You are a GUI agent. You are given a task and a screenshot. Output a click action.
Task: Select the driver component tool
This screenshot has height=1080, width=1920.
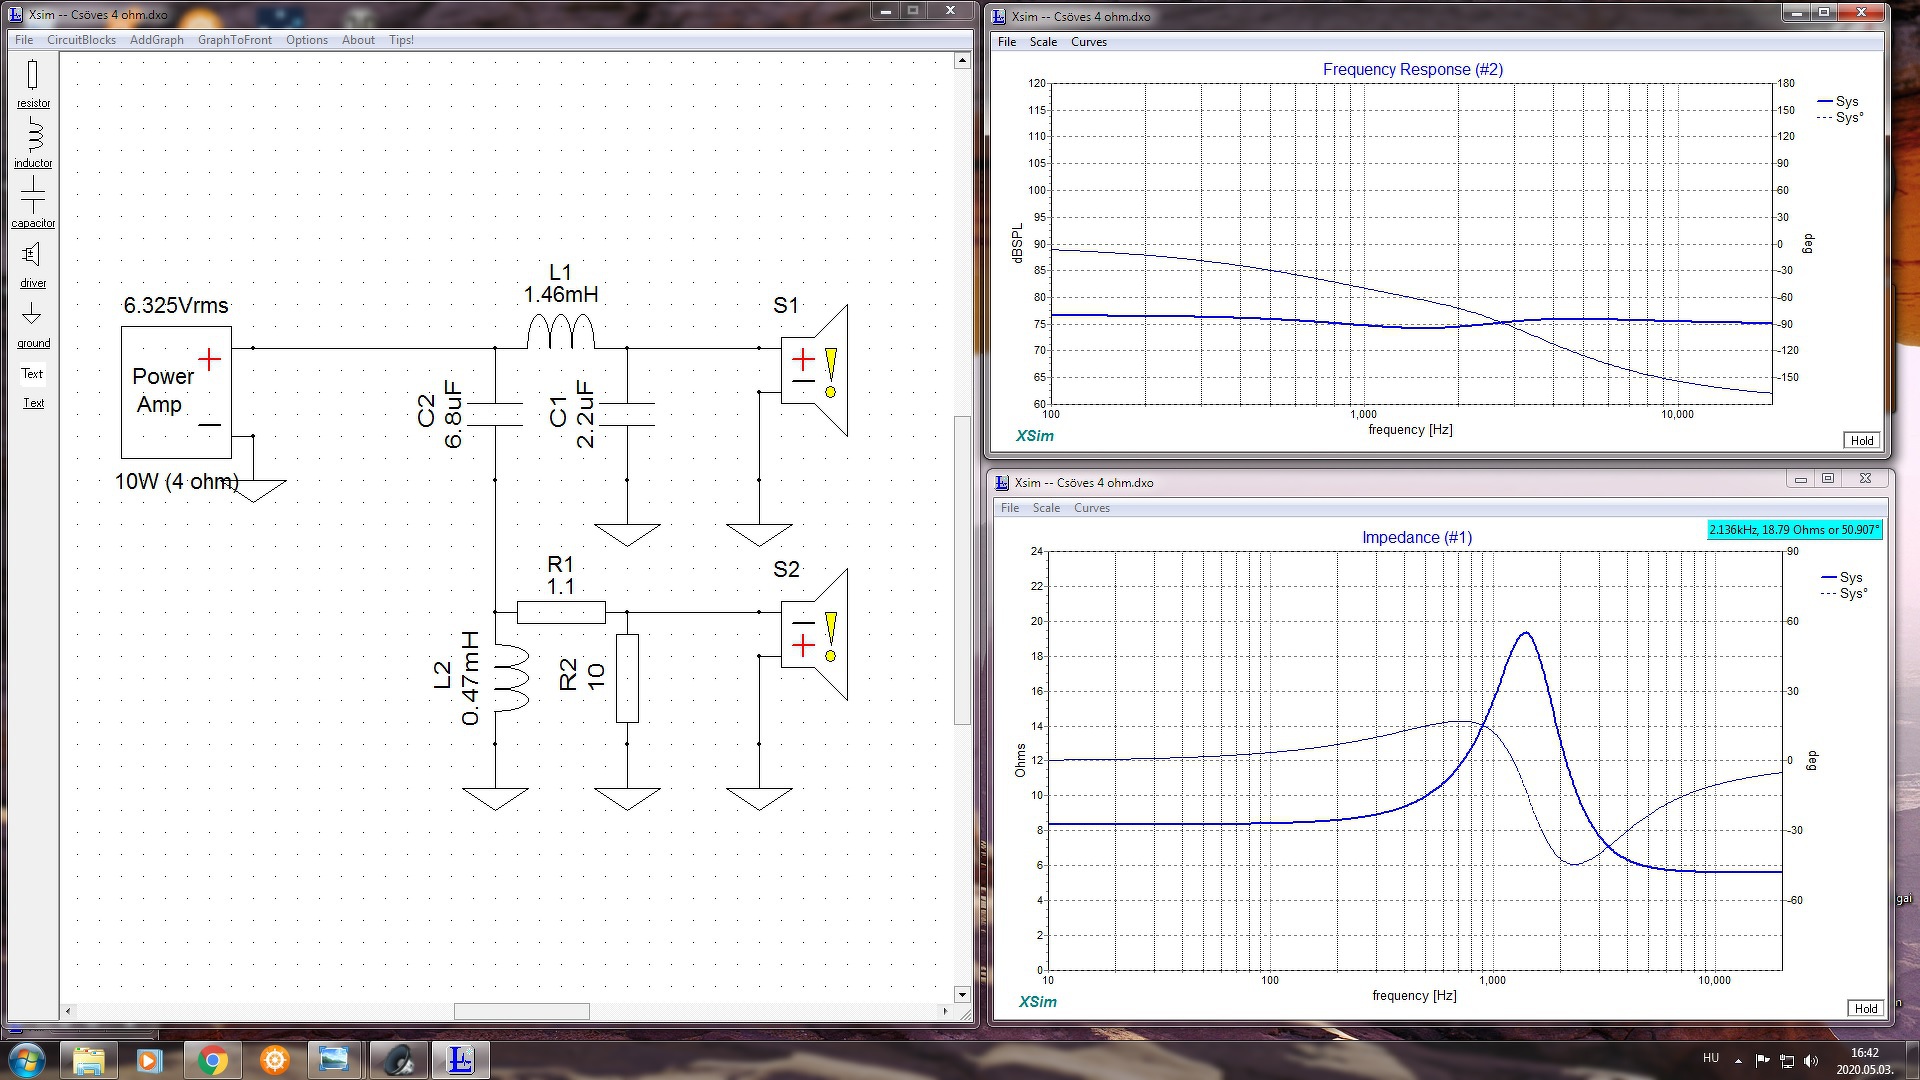tap(32, 255)
